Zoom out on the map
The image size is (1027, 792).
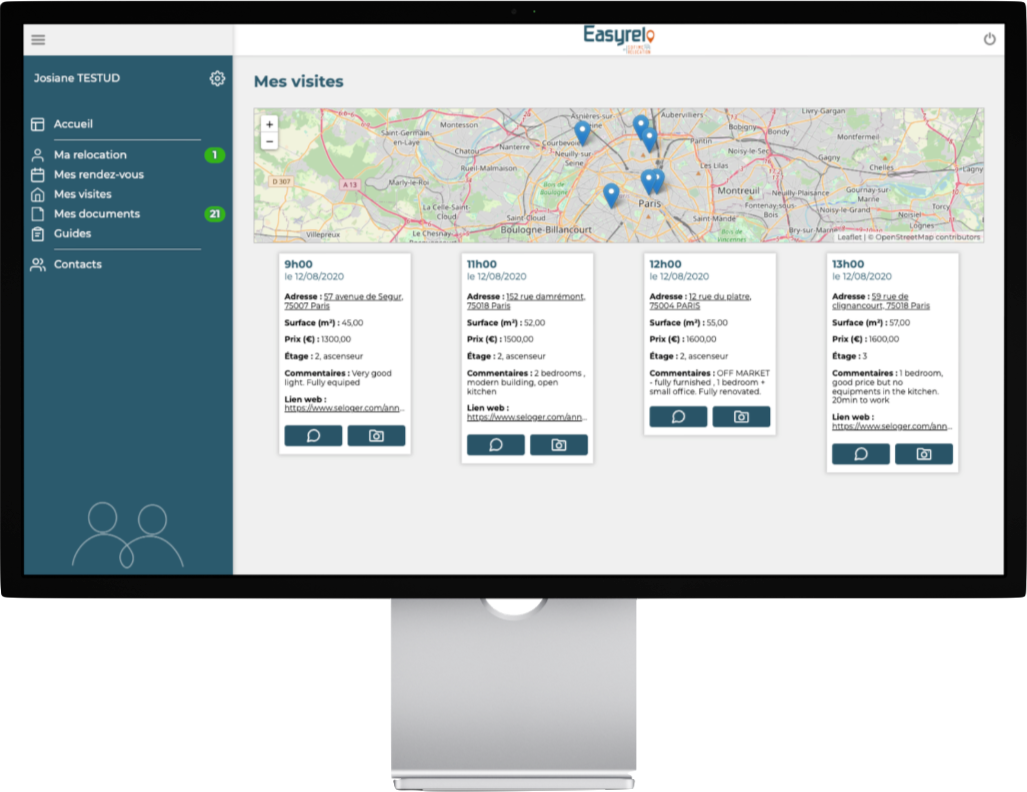269,141
